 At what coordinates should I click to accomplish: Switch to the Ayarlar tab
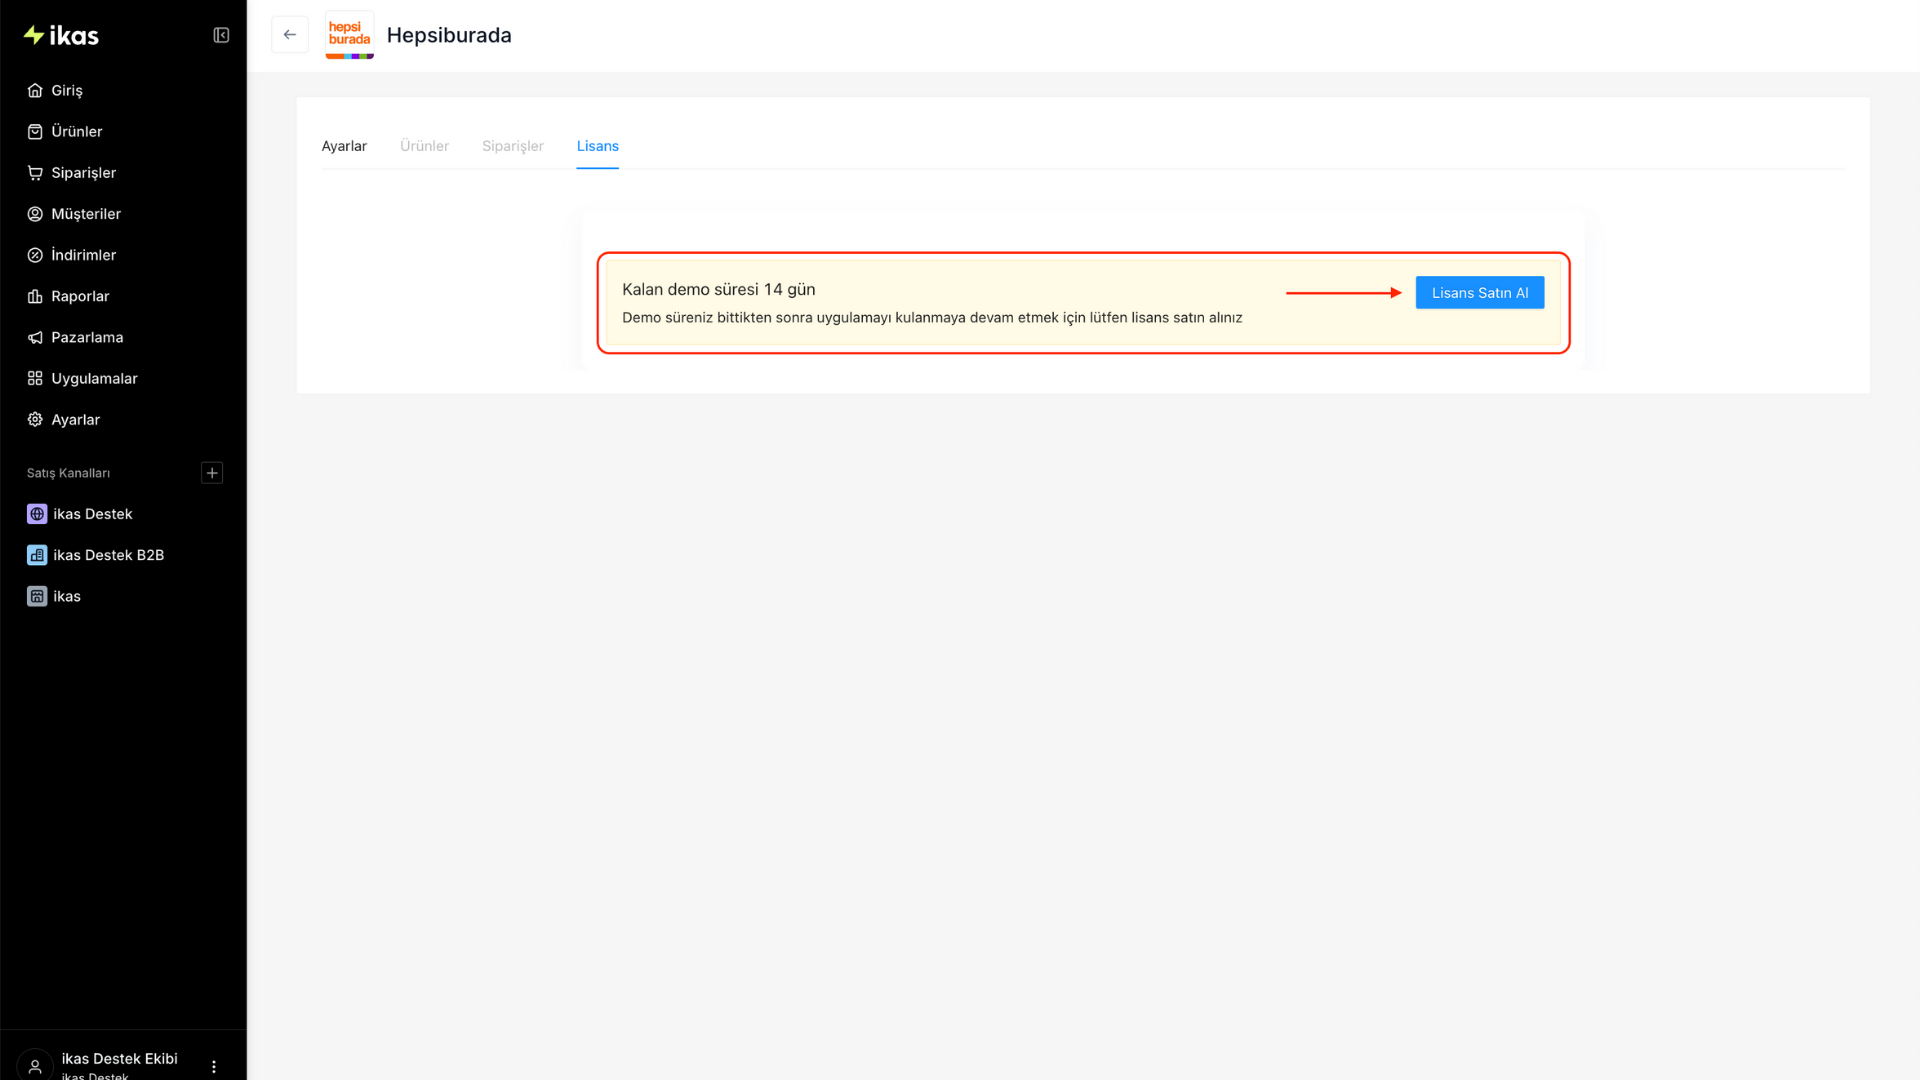tap(344, 146)
